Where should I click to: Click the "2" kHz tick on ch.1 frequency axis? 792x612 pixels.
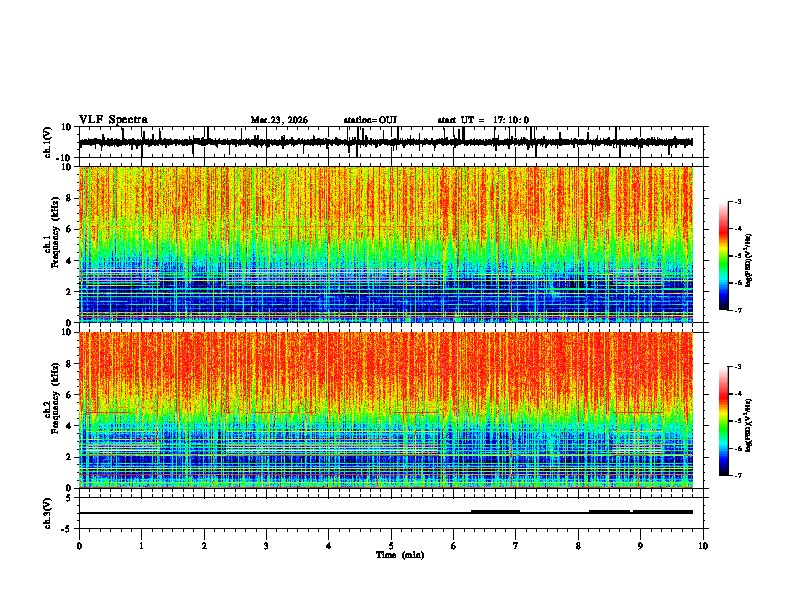coord(69,292)
